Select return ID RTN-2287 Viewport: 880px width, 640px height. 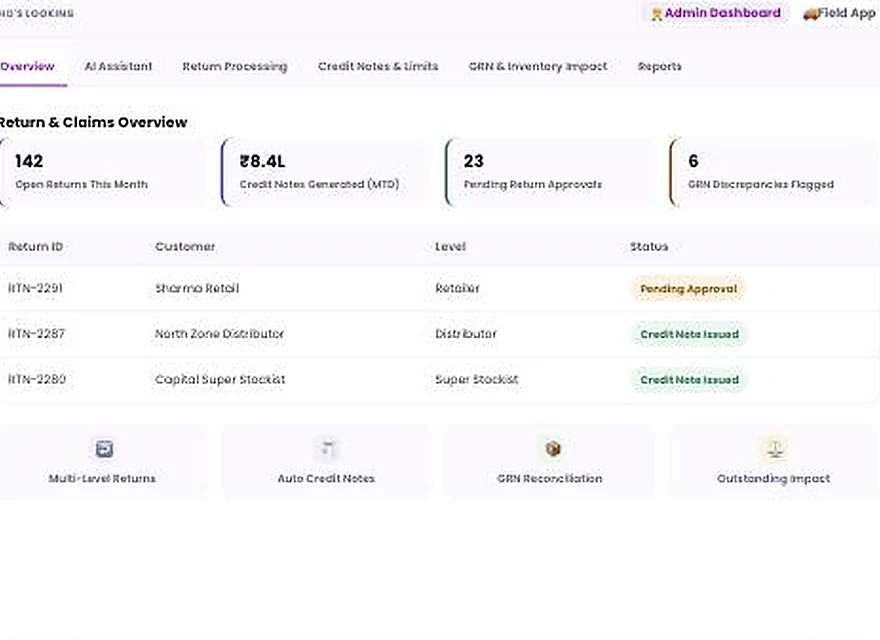pos(36,333)
